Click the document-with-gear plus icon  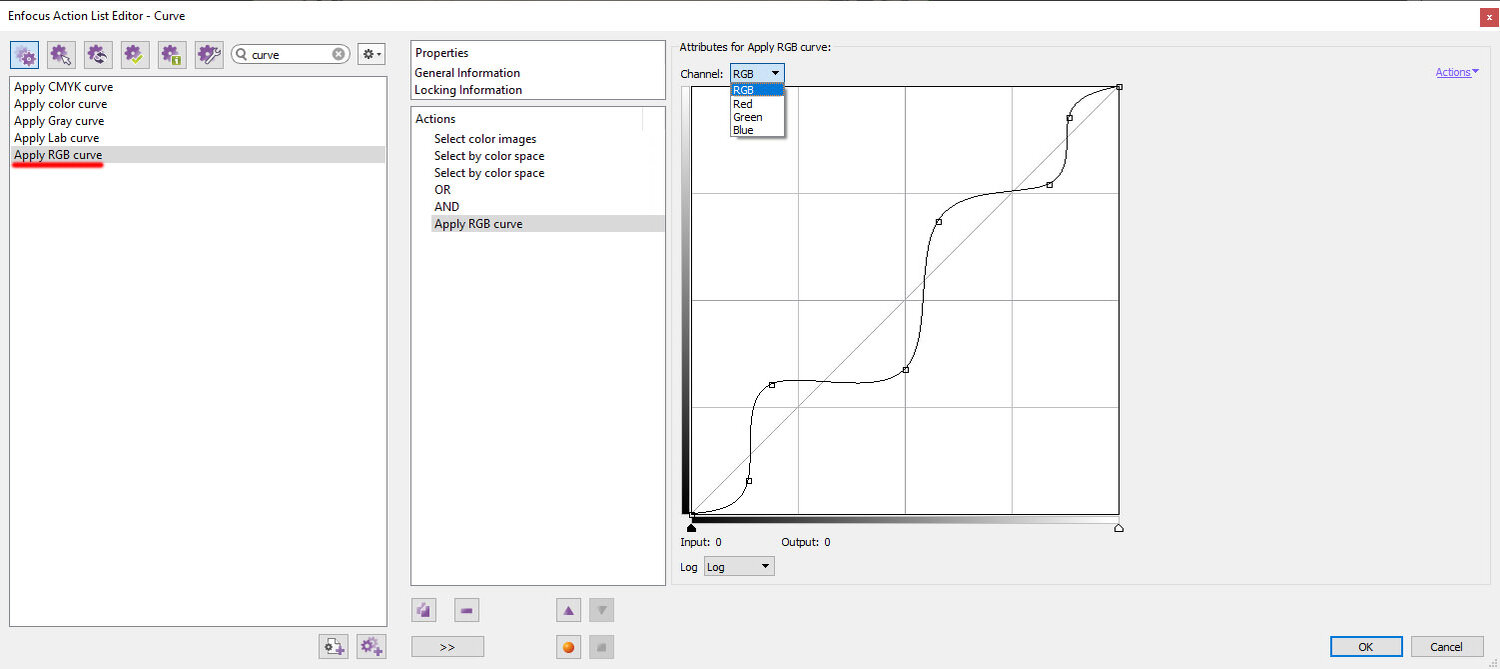(x=333, y=646)
